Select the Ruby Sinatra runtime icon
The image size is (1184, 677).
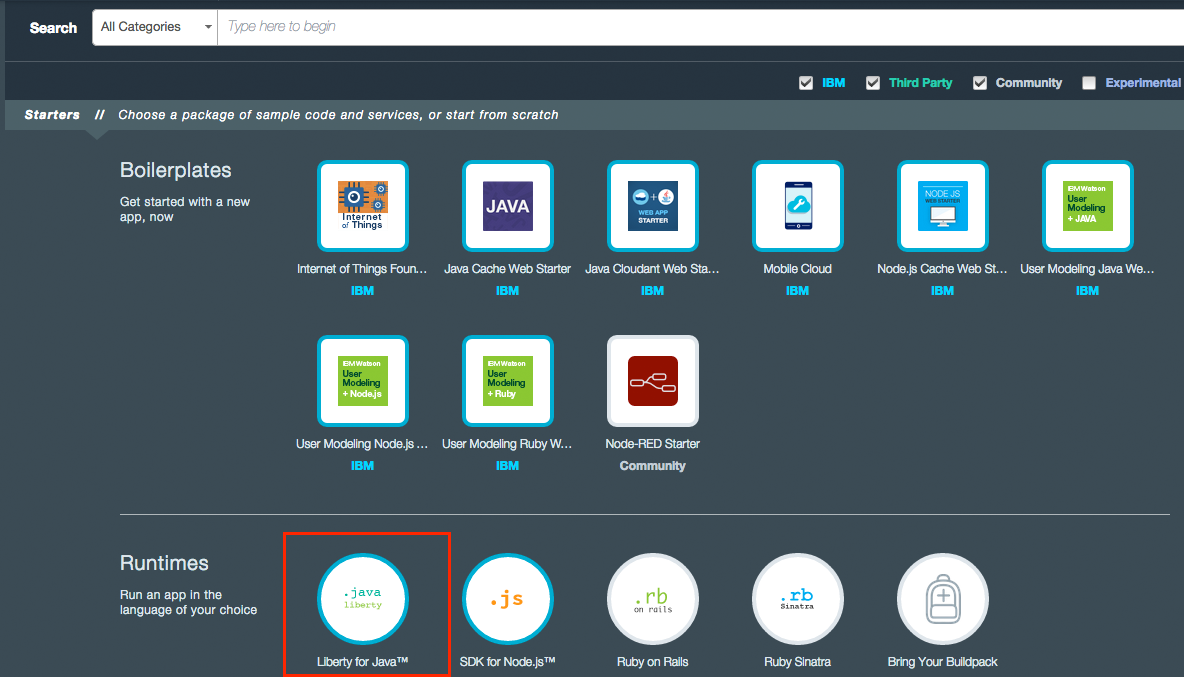(797, 599)
